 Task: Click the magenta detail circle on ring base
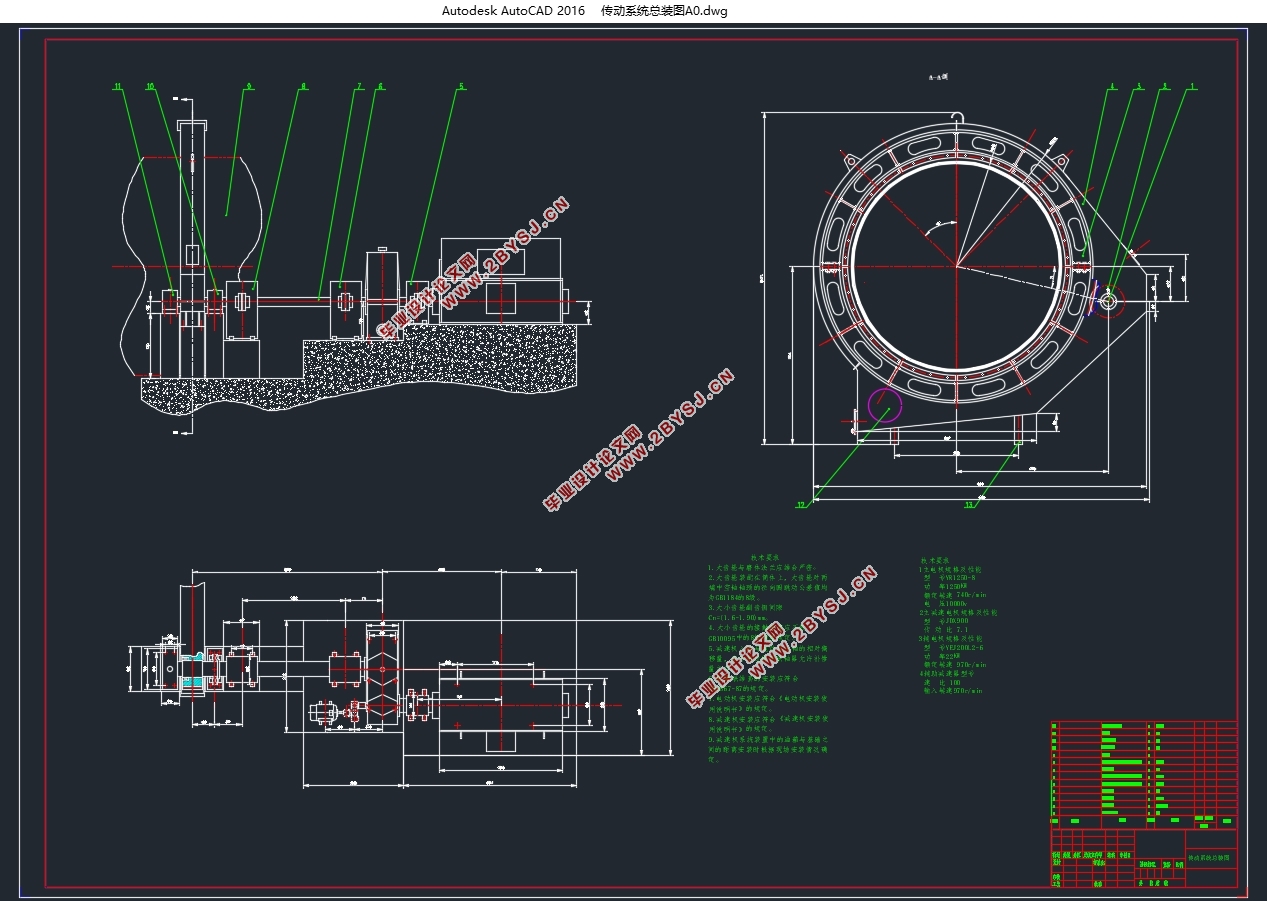point(884,405)
